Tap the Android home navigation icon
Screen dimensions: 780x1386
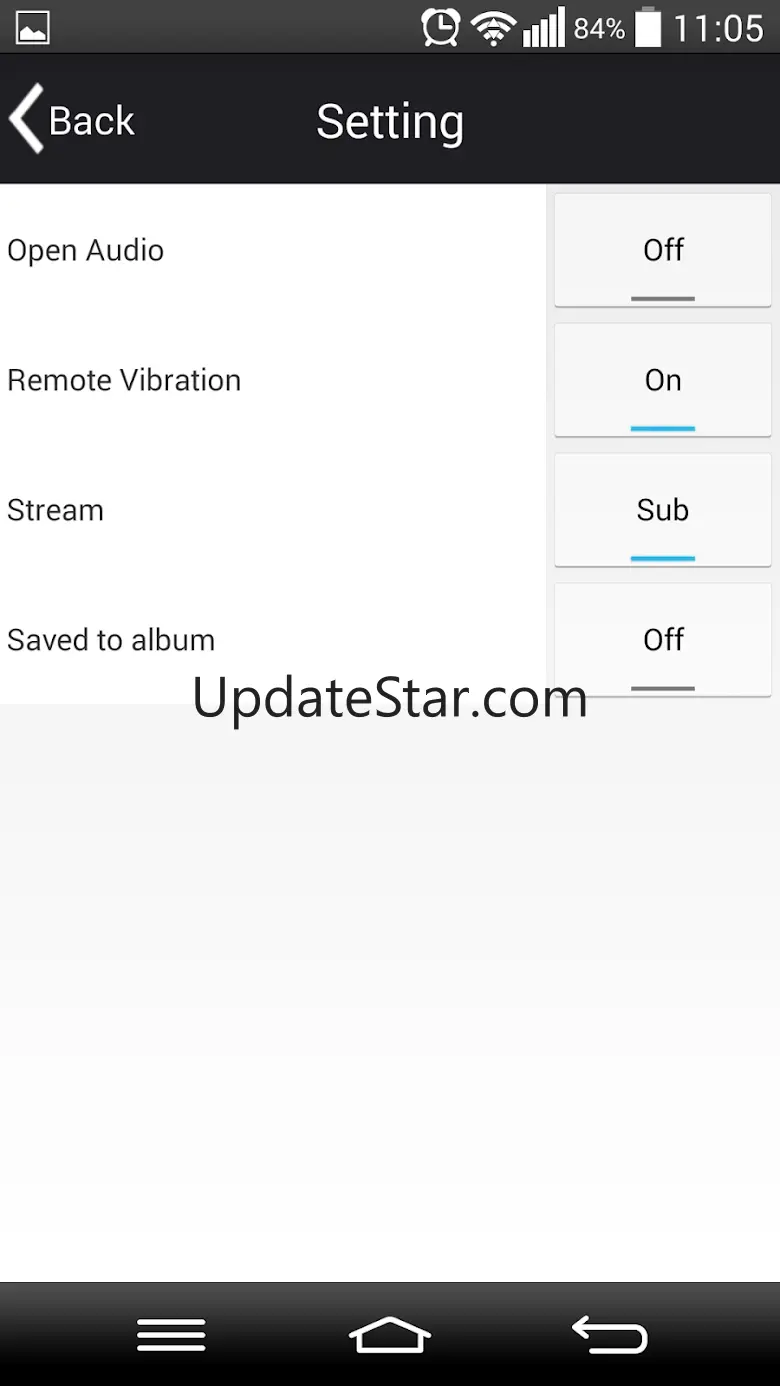390,1335
